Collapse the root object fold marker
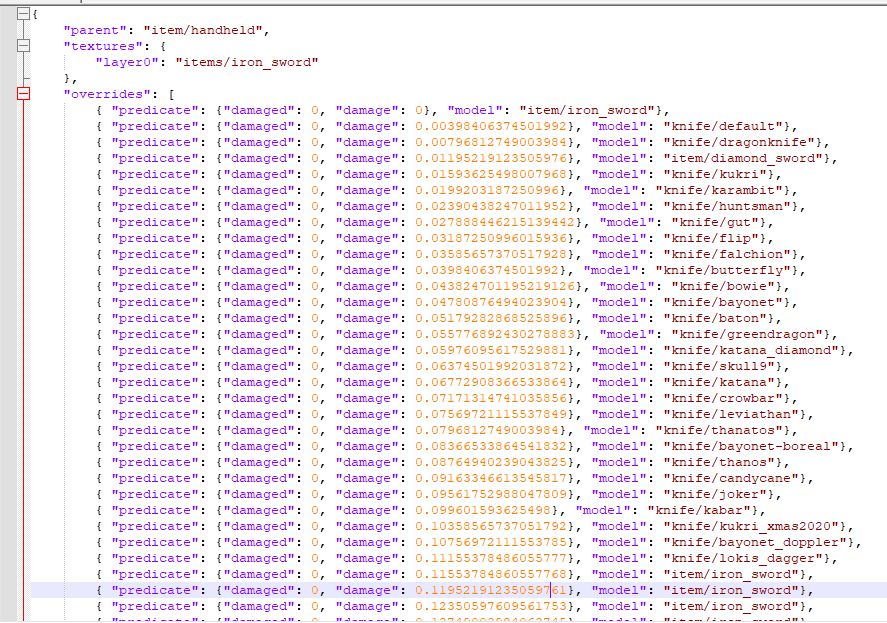This screenshot has width=887, height=623. (23, 14)
